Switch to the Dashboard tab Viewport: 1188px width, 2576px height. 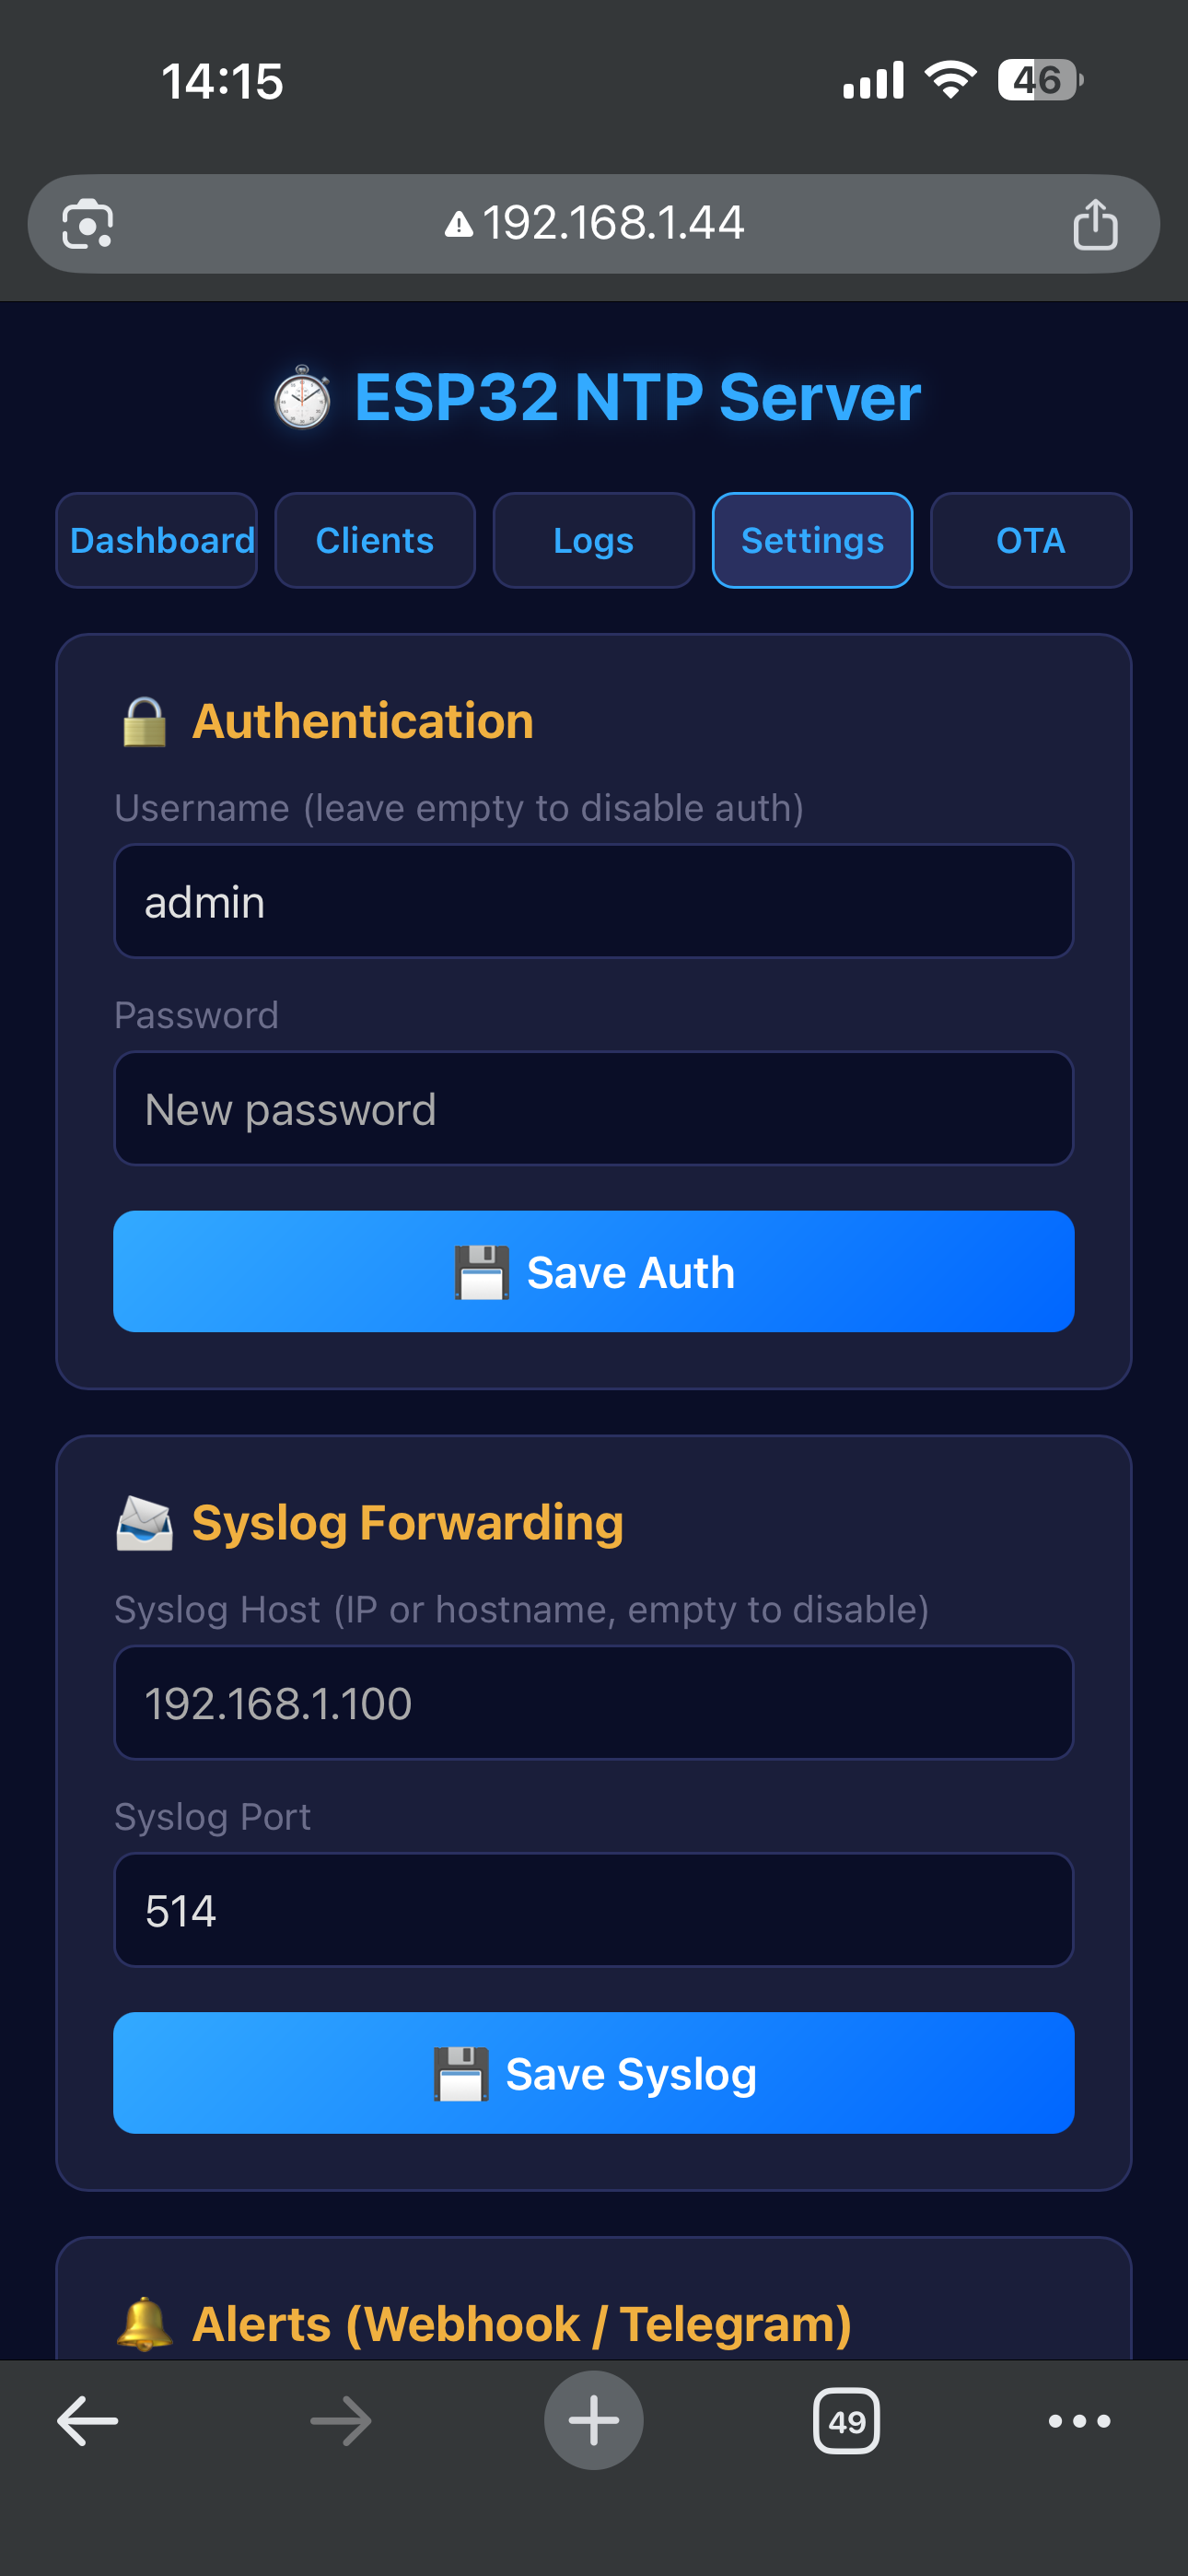pyautogui.click(x=157, y=541)
